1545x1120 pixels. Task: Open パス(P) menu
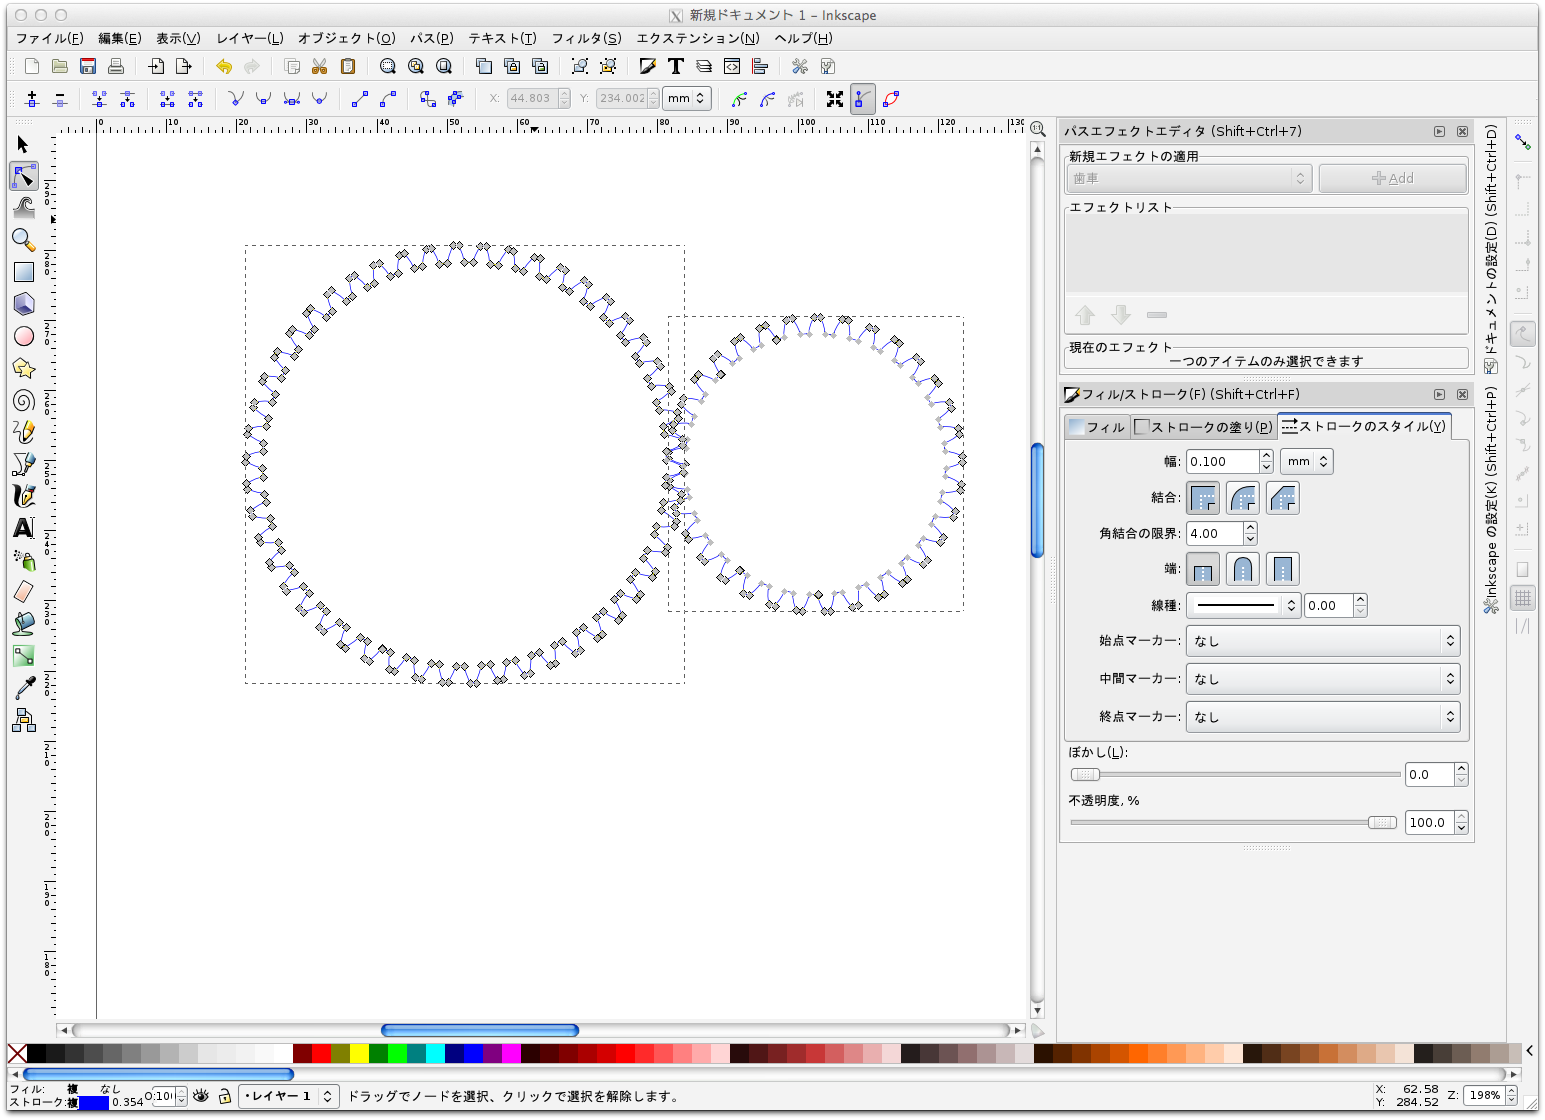click(432, 38)
